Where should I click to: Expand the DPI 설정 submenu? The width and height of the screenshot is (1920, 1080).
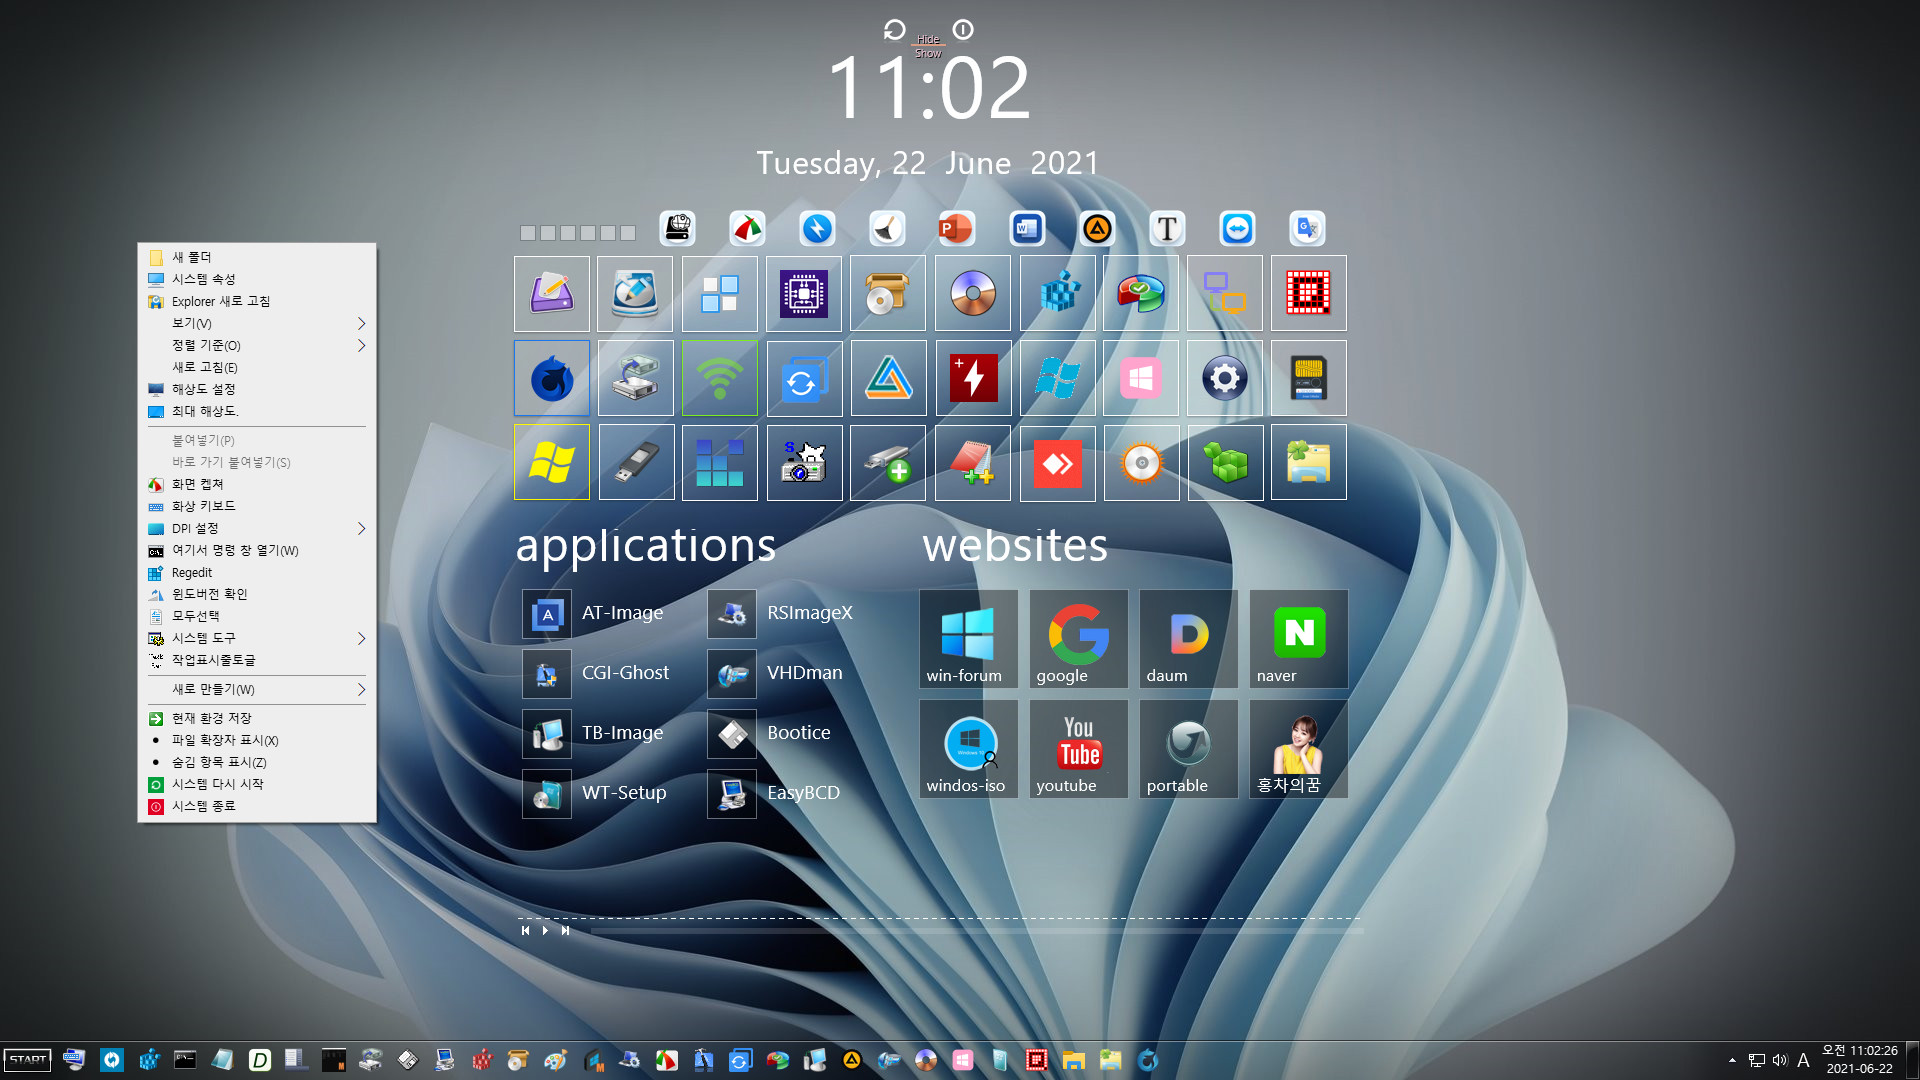[257, 528]
